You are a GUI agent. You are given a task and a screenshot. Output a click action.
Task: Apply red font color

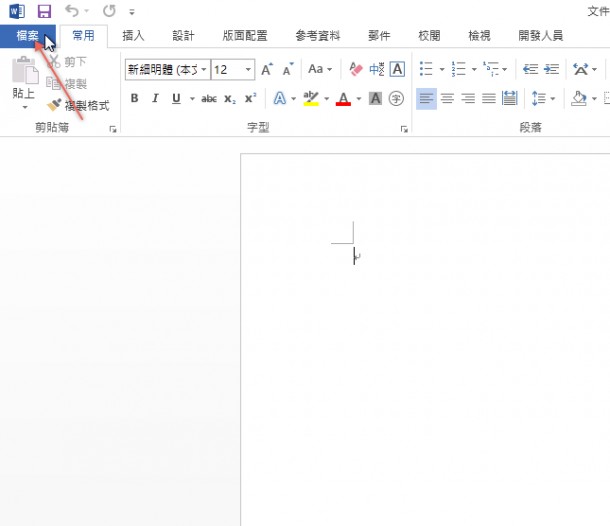coord(343,98)
